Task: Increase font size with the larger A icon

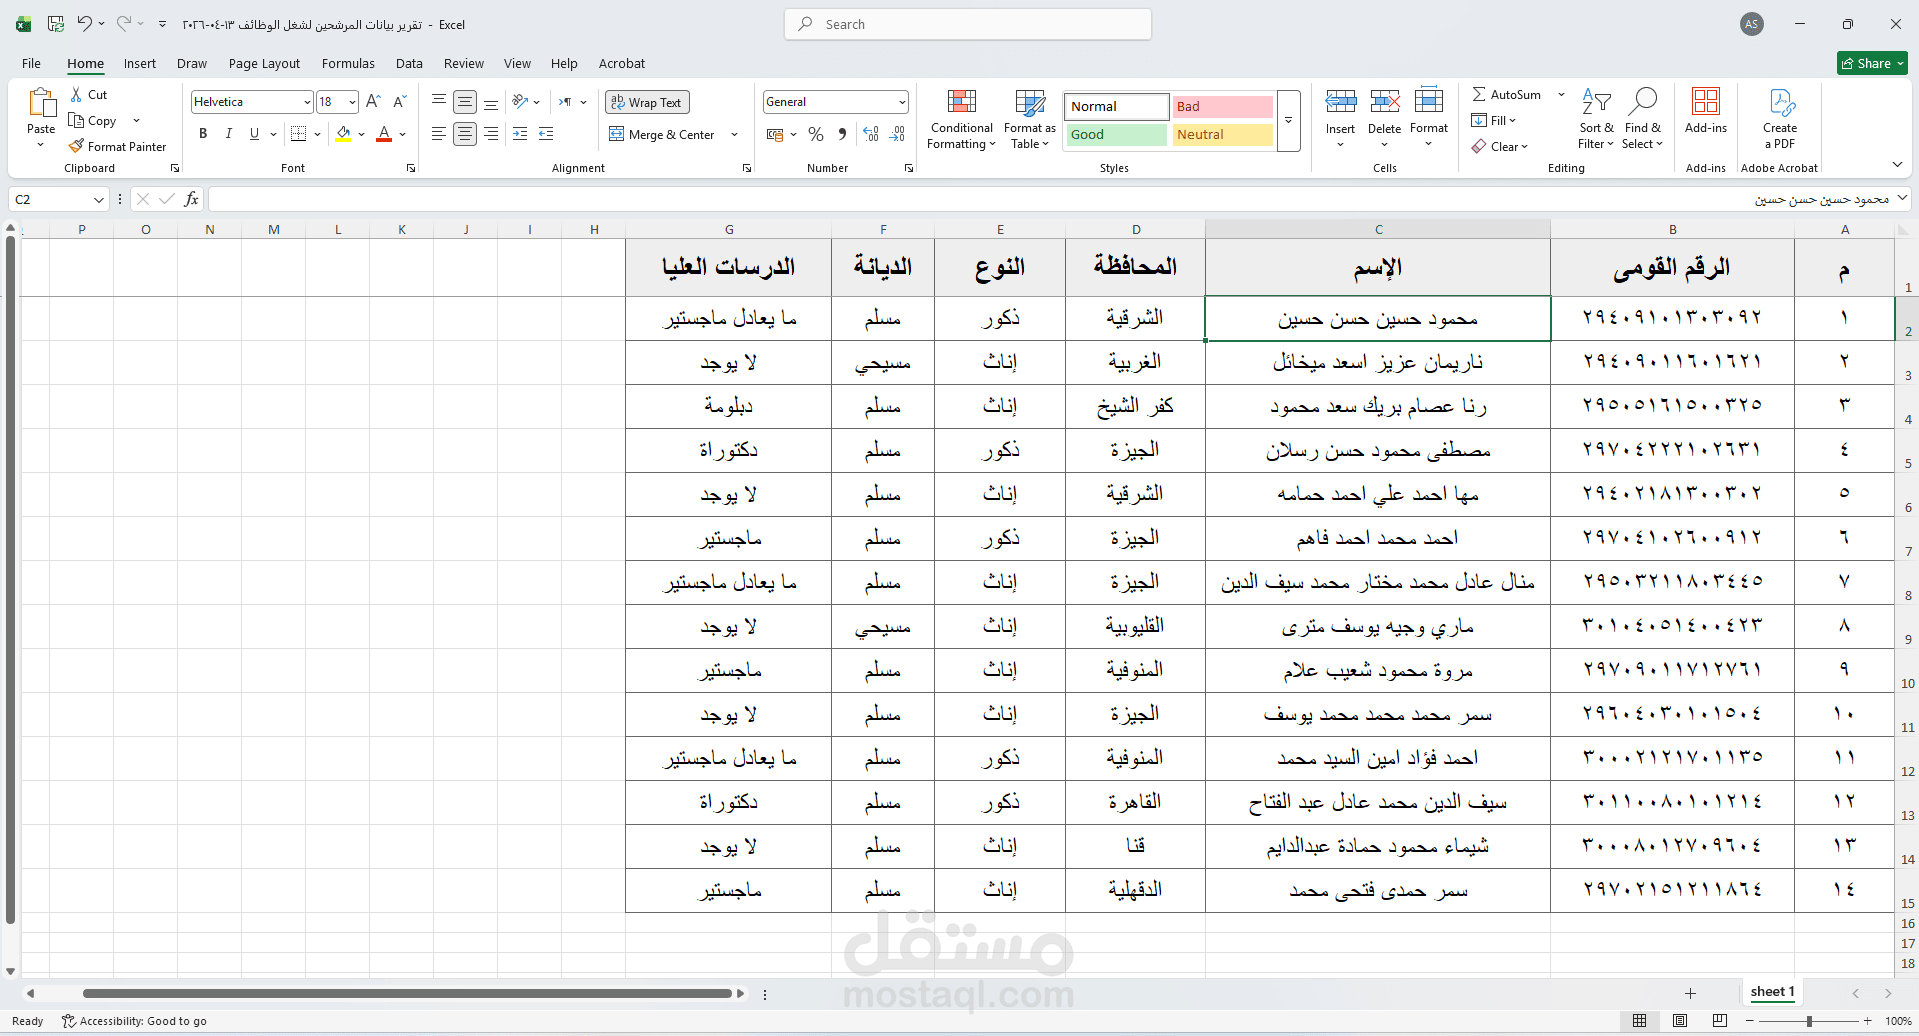Action: (x=373, y=101)
